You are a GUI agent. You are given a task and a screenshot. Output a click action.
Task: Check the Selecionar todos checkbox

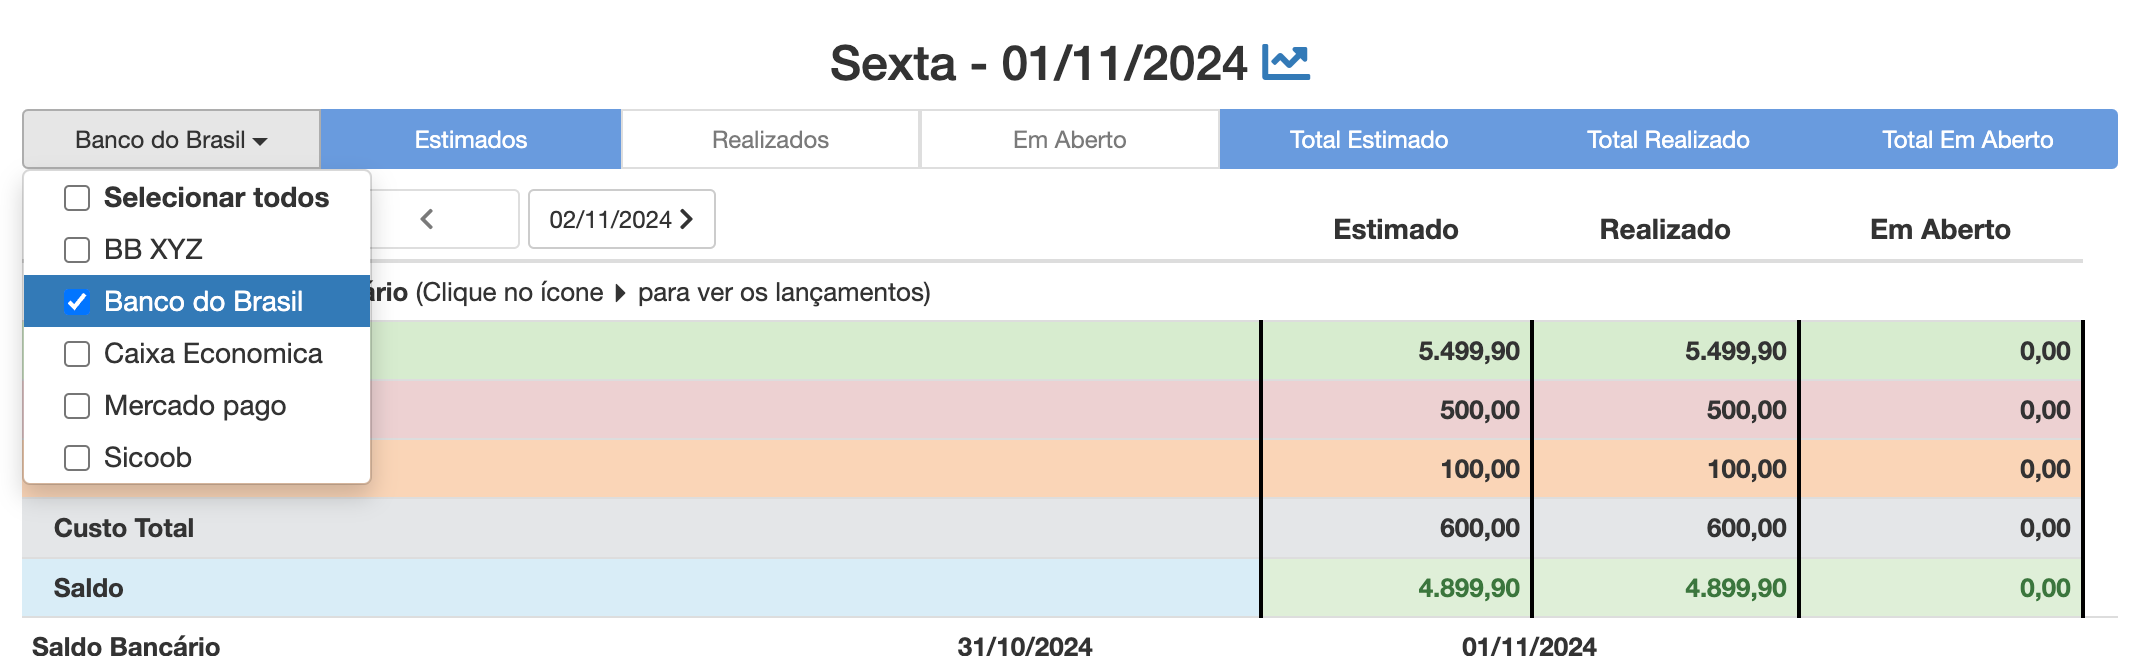point(77,198)
